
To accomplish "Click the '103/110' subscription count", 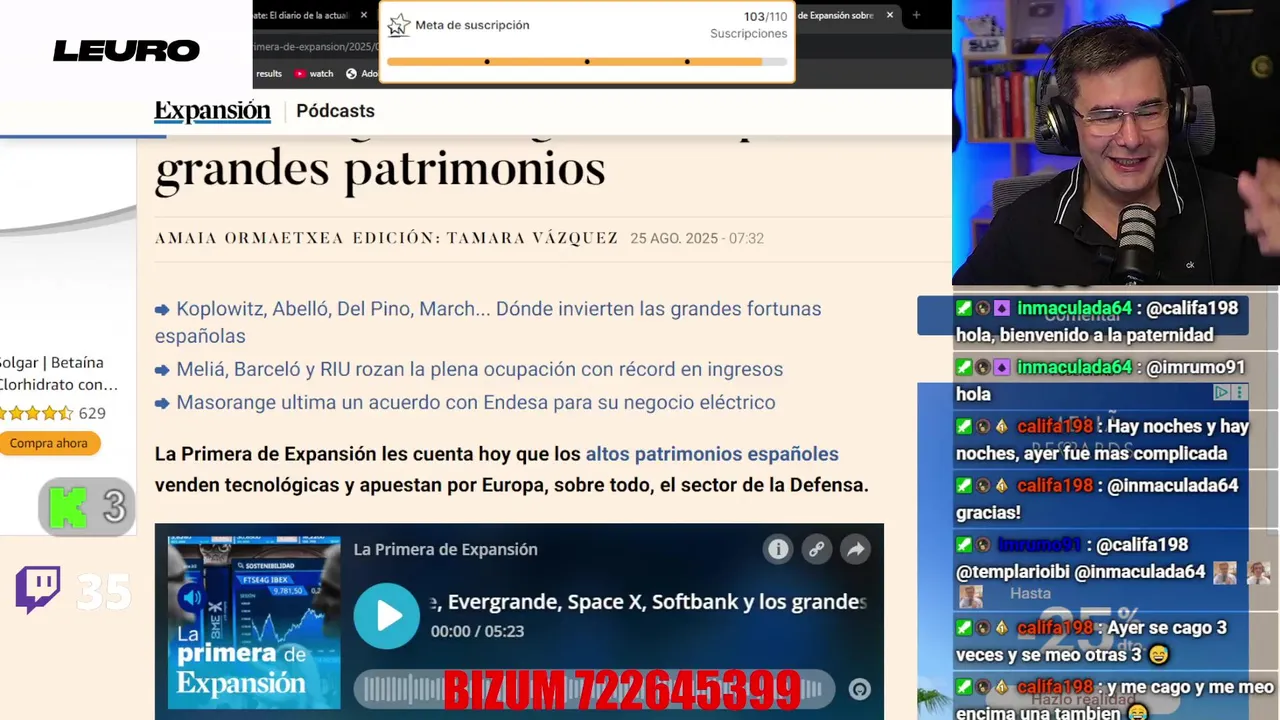I will (x=765, y=17).
